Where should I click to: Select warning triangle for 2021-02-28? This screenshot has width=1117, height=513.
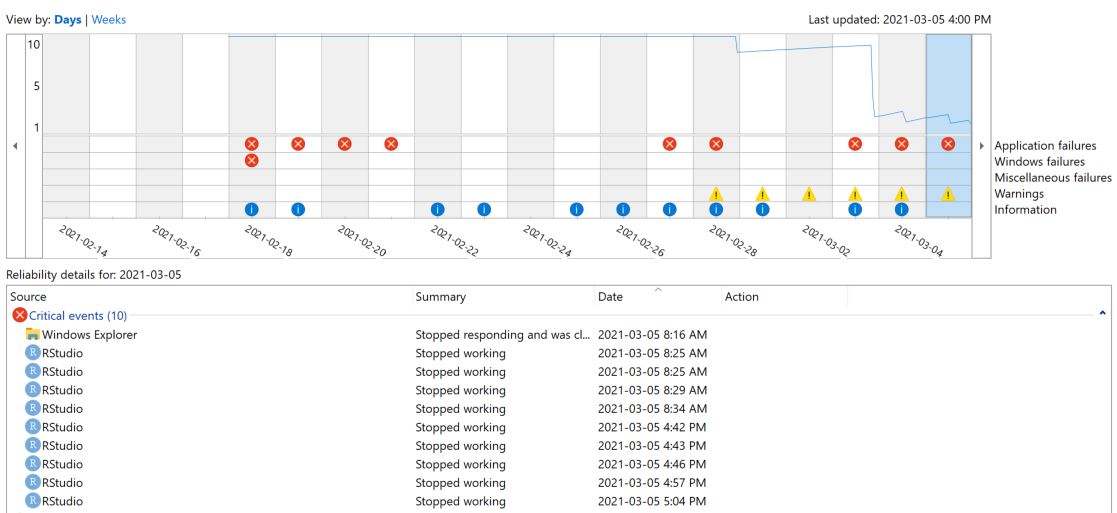[x=717, y=193]
